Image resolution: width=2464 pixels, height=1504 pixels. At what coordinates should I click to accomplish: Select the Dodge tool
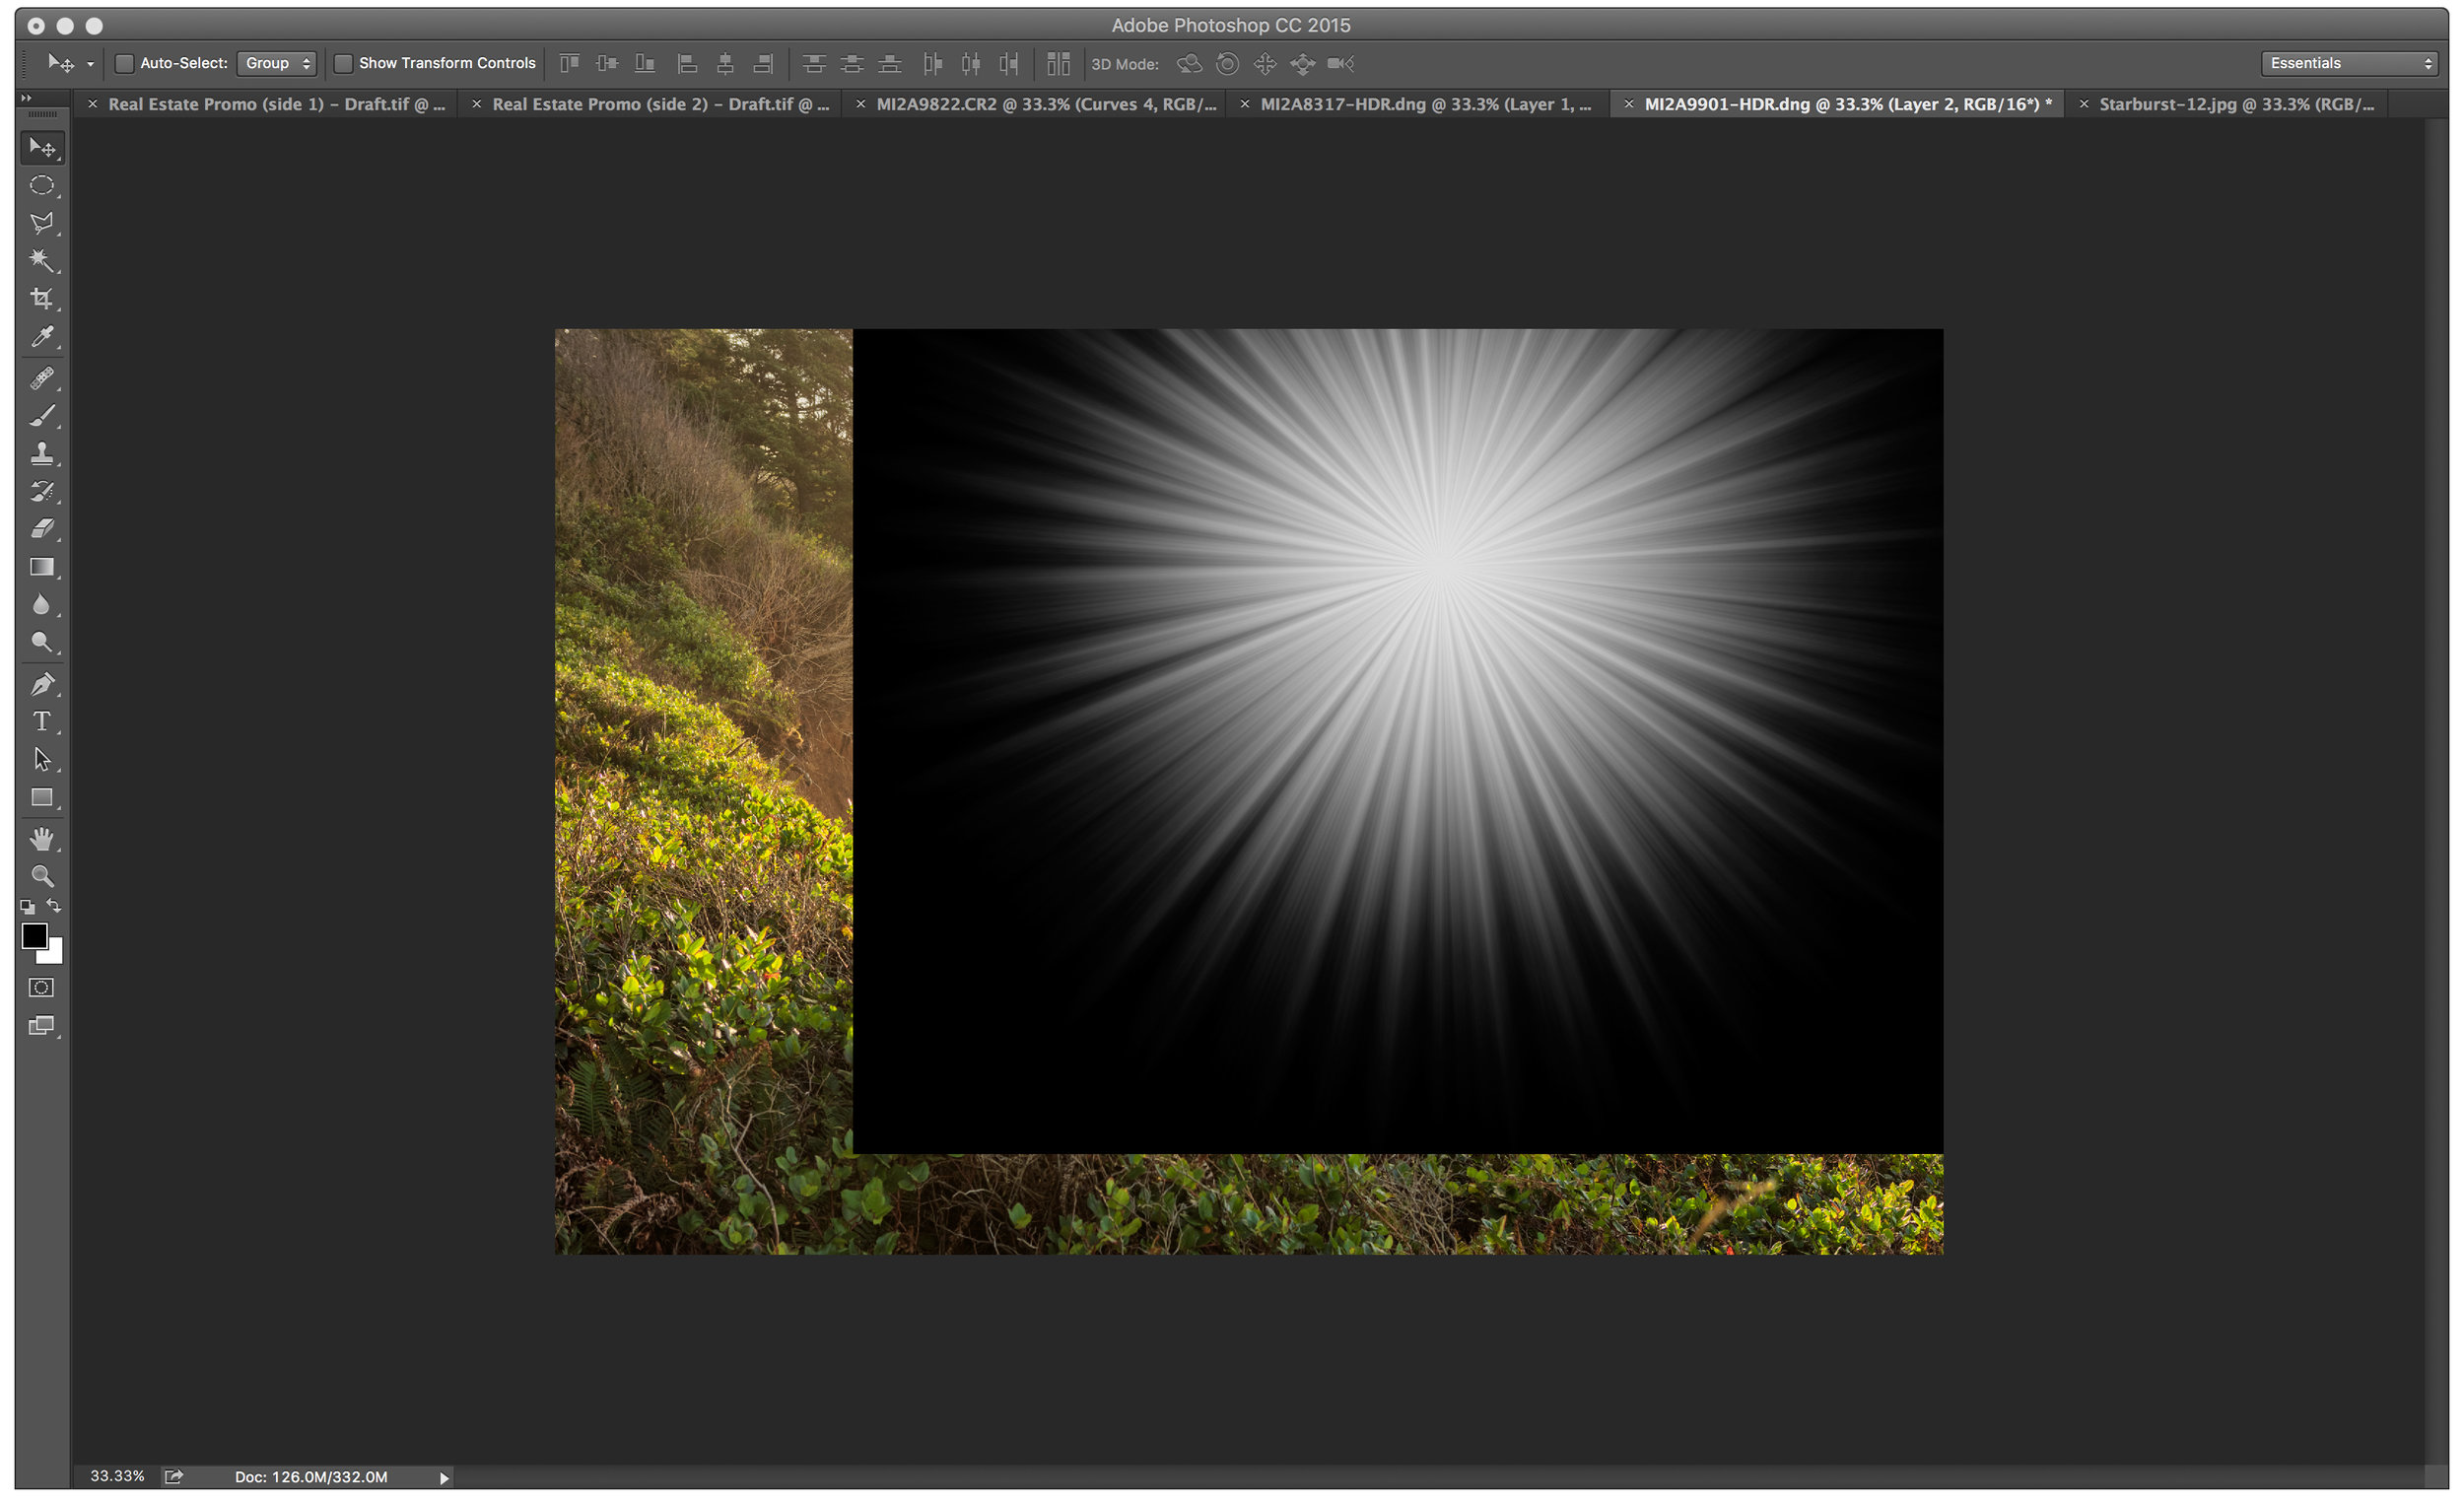point(42,642)
